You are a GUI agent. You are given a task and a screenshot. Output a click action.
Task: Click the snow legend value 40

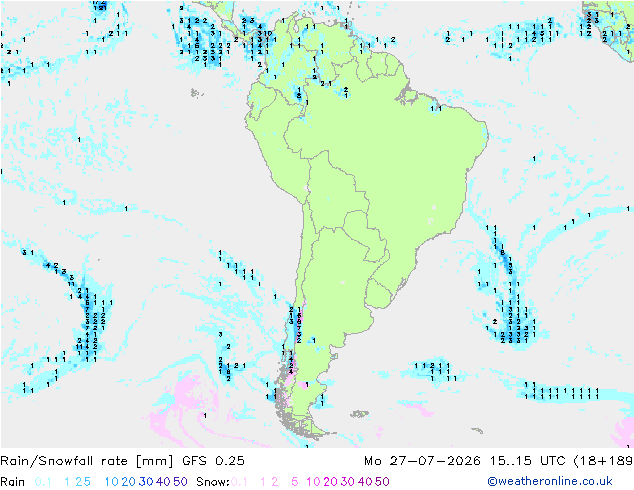click(x=365, y=482)
